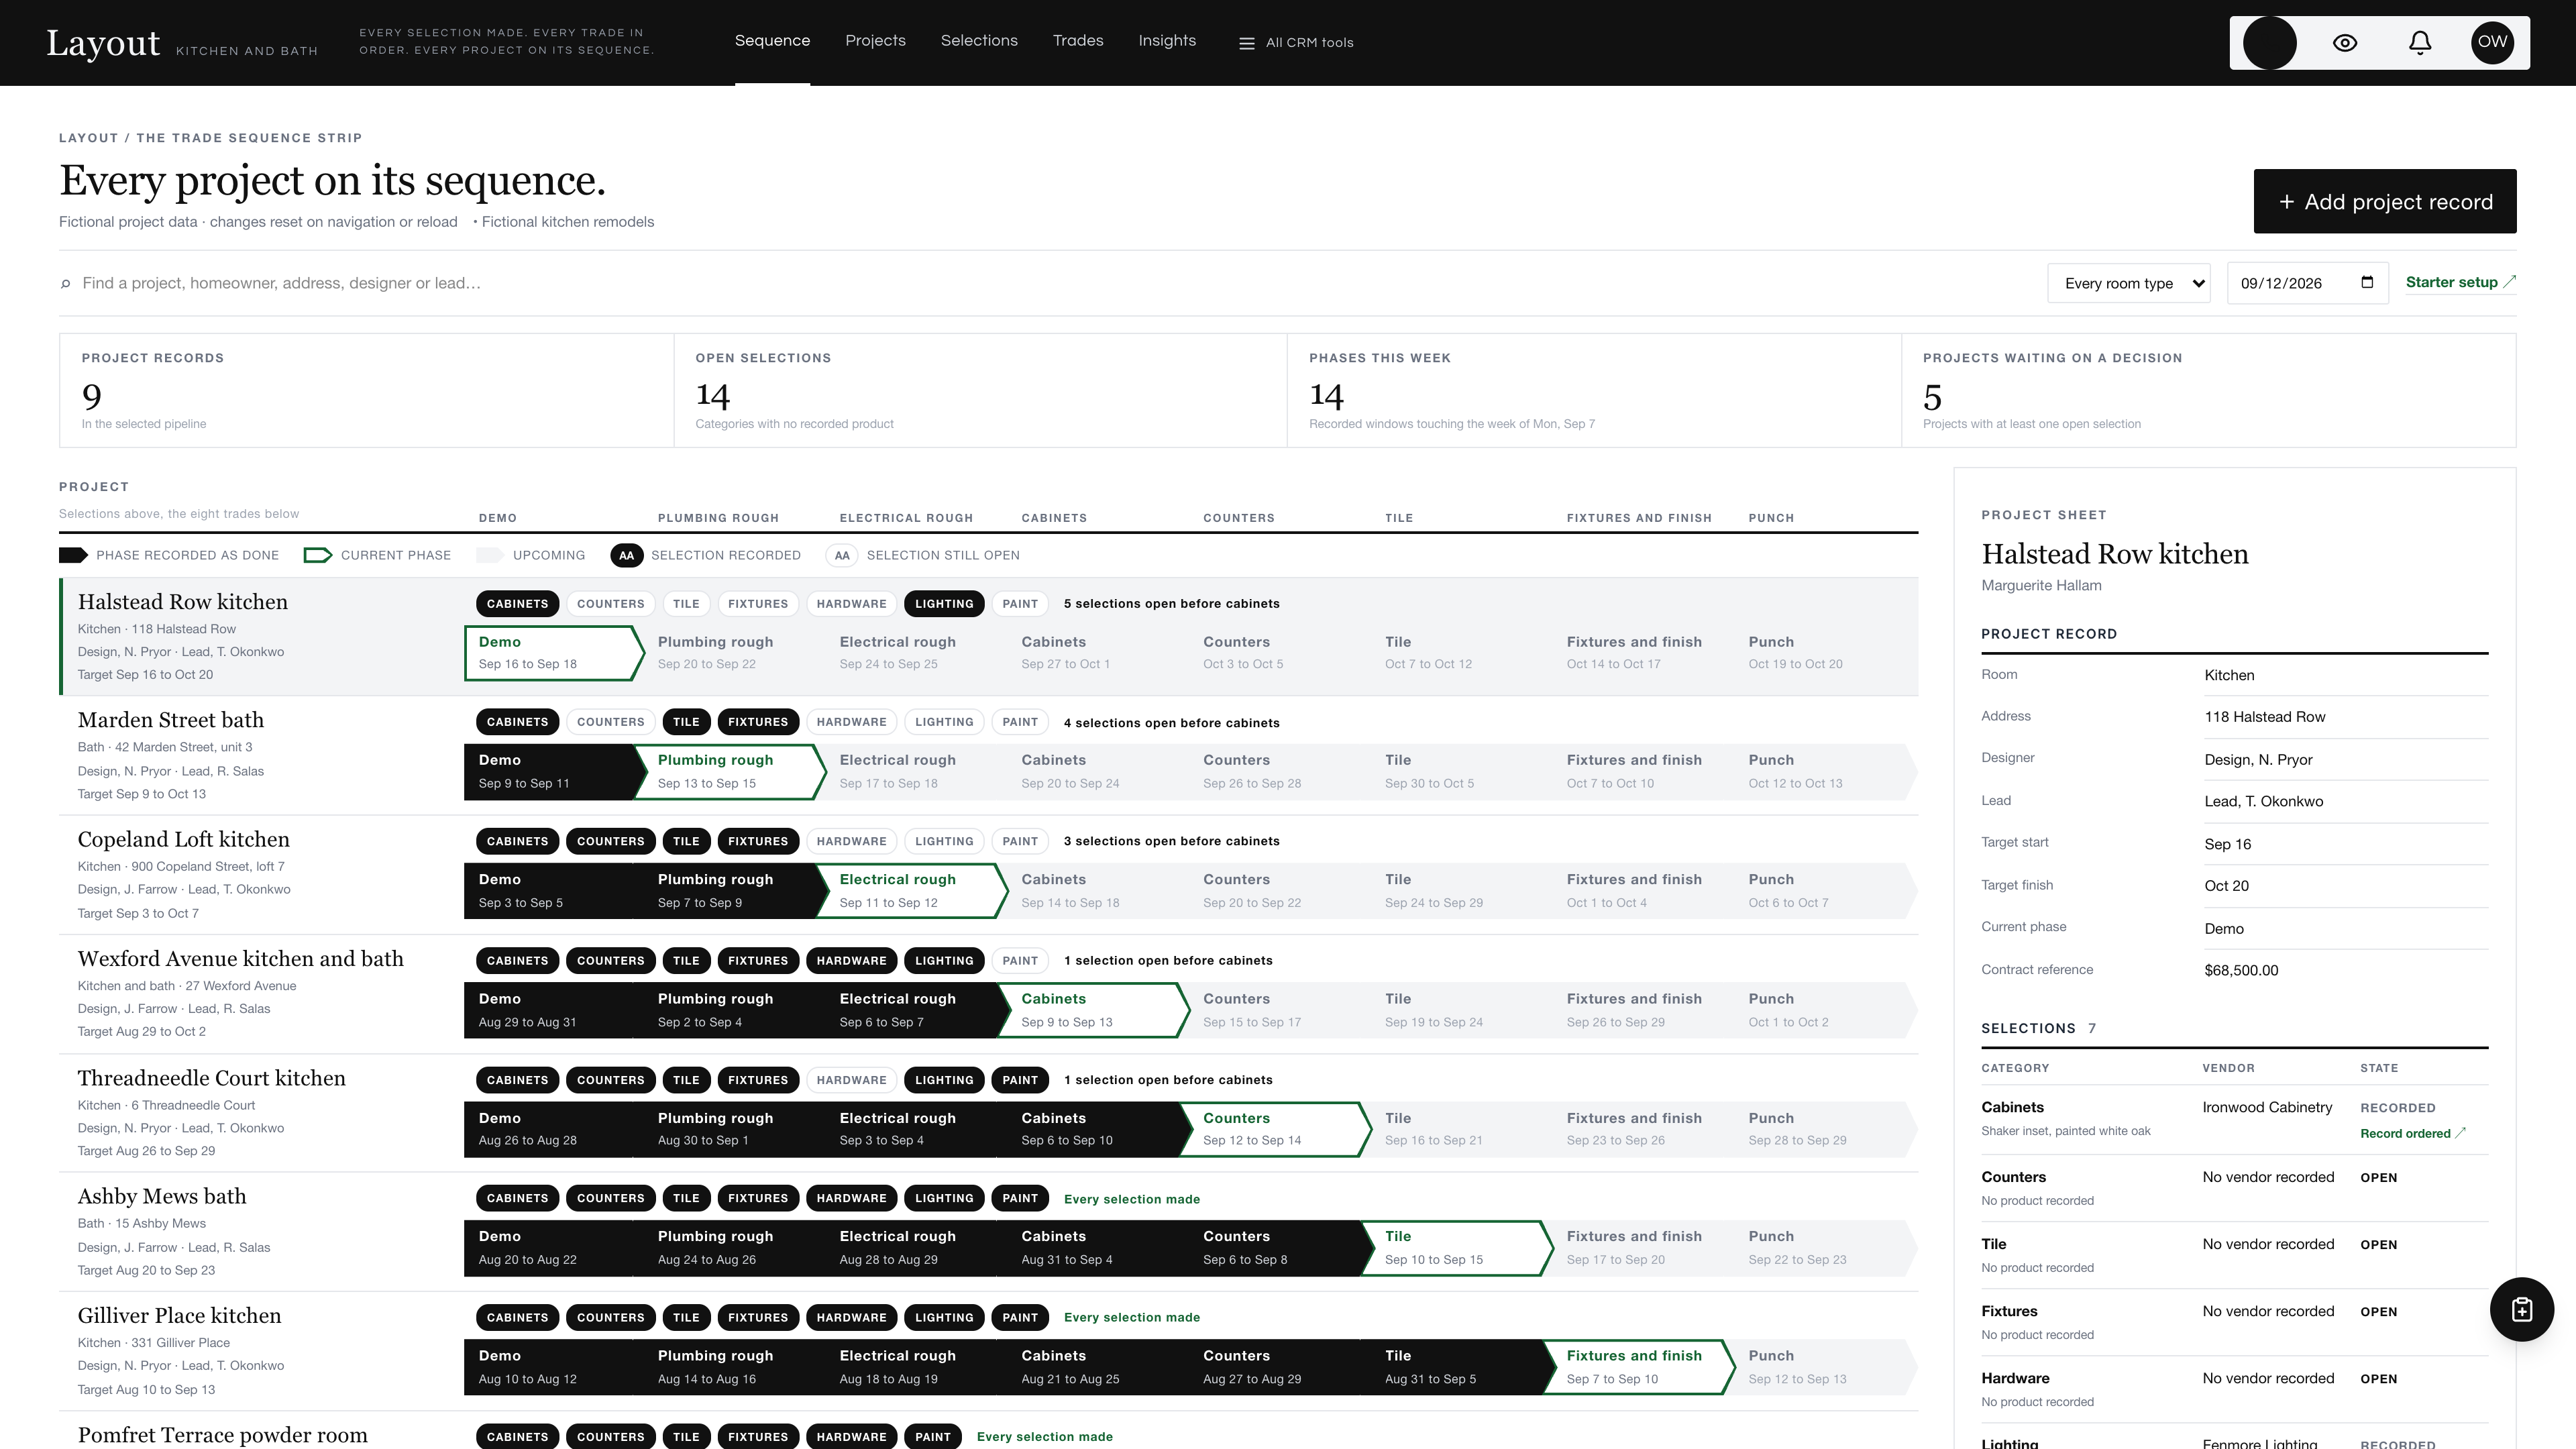Open the All CRM tools hamburger icon
The width and height of the screenshot is (2576, 1449).
pyautogui.click(x=1246, y=43)
